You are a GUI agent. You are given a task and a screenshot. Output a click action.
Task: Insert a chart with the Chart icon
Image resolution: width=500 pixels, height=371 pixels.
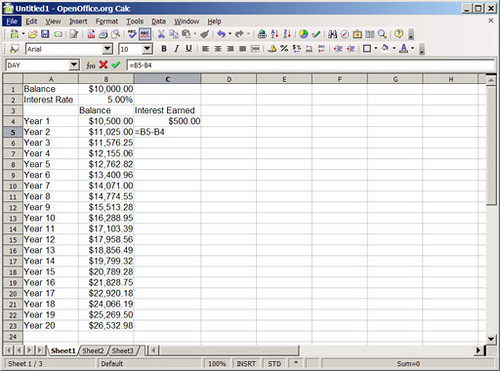[x=303, y=34]
